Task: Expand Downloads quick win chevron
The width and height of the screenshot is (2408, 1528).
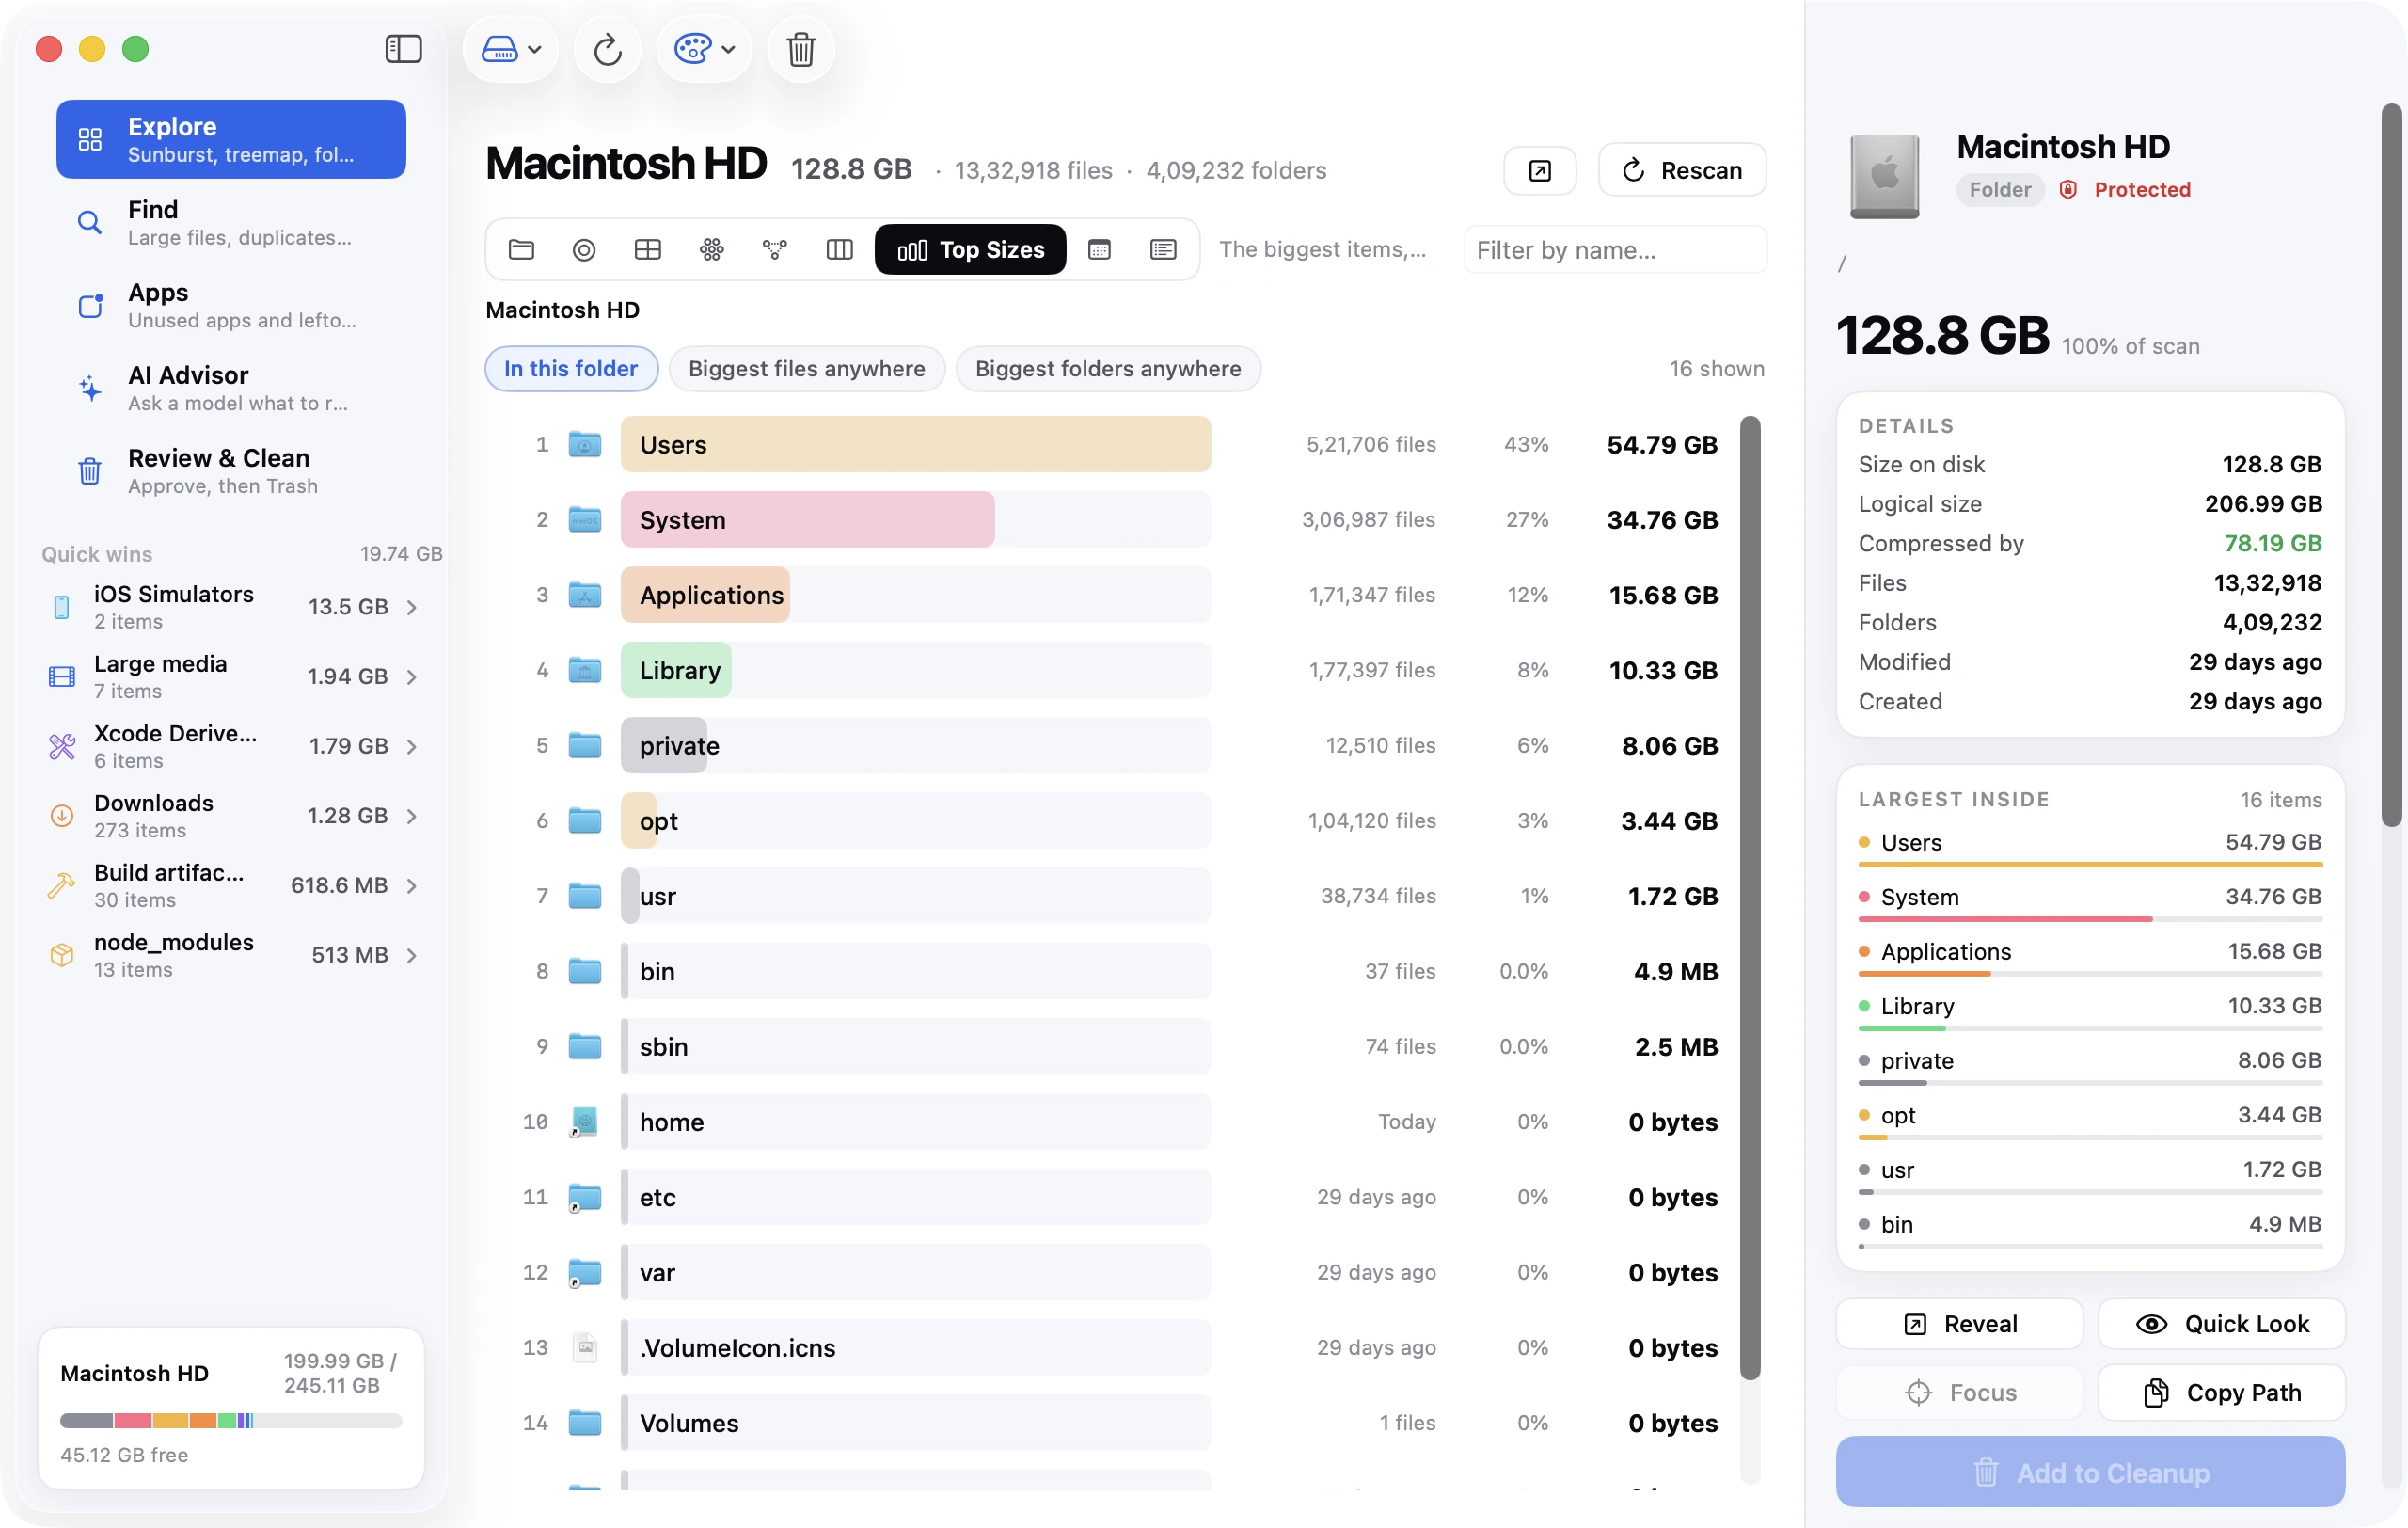Action: pos(412,816)
